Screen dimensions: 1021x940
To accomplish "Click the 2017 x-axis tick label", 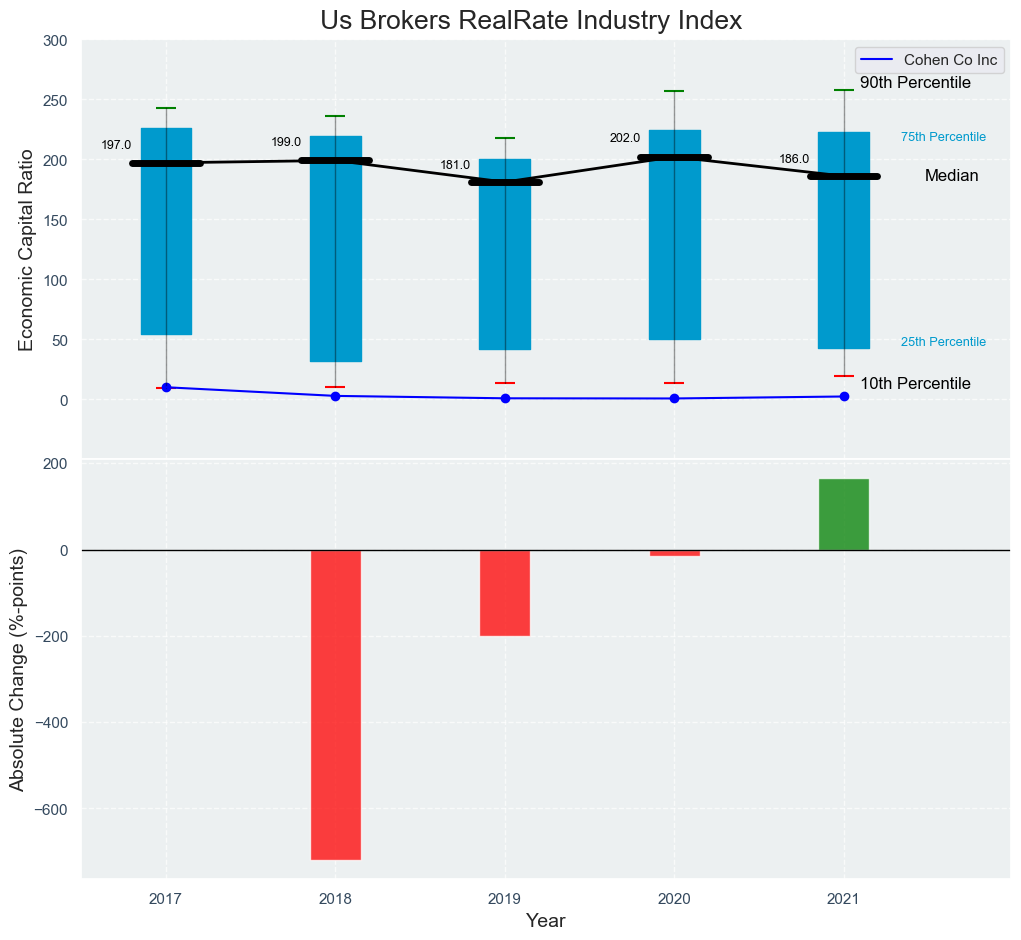I will coord(165,900).
